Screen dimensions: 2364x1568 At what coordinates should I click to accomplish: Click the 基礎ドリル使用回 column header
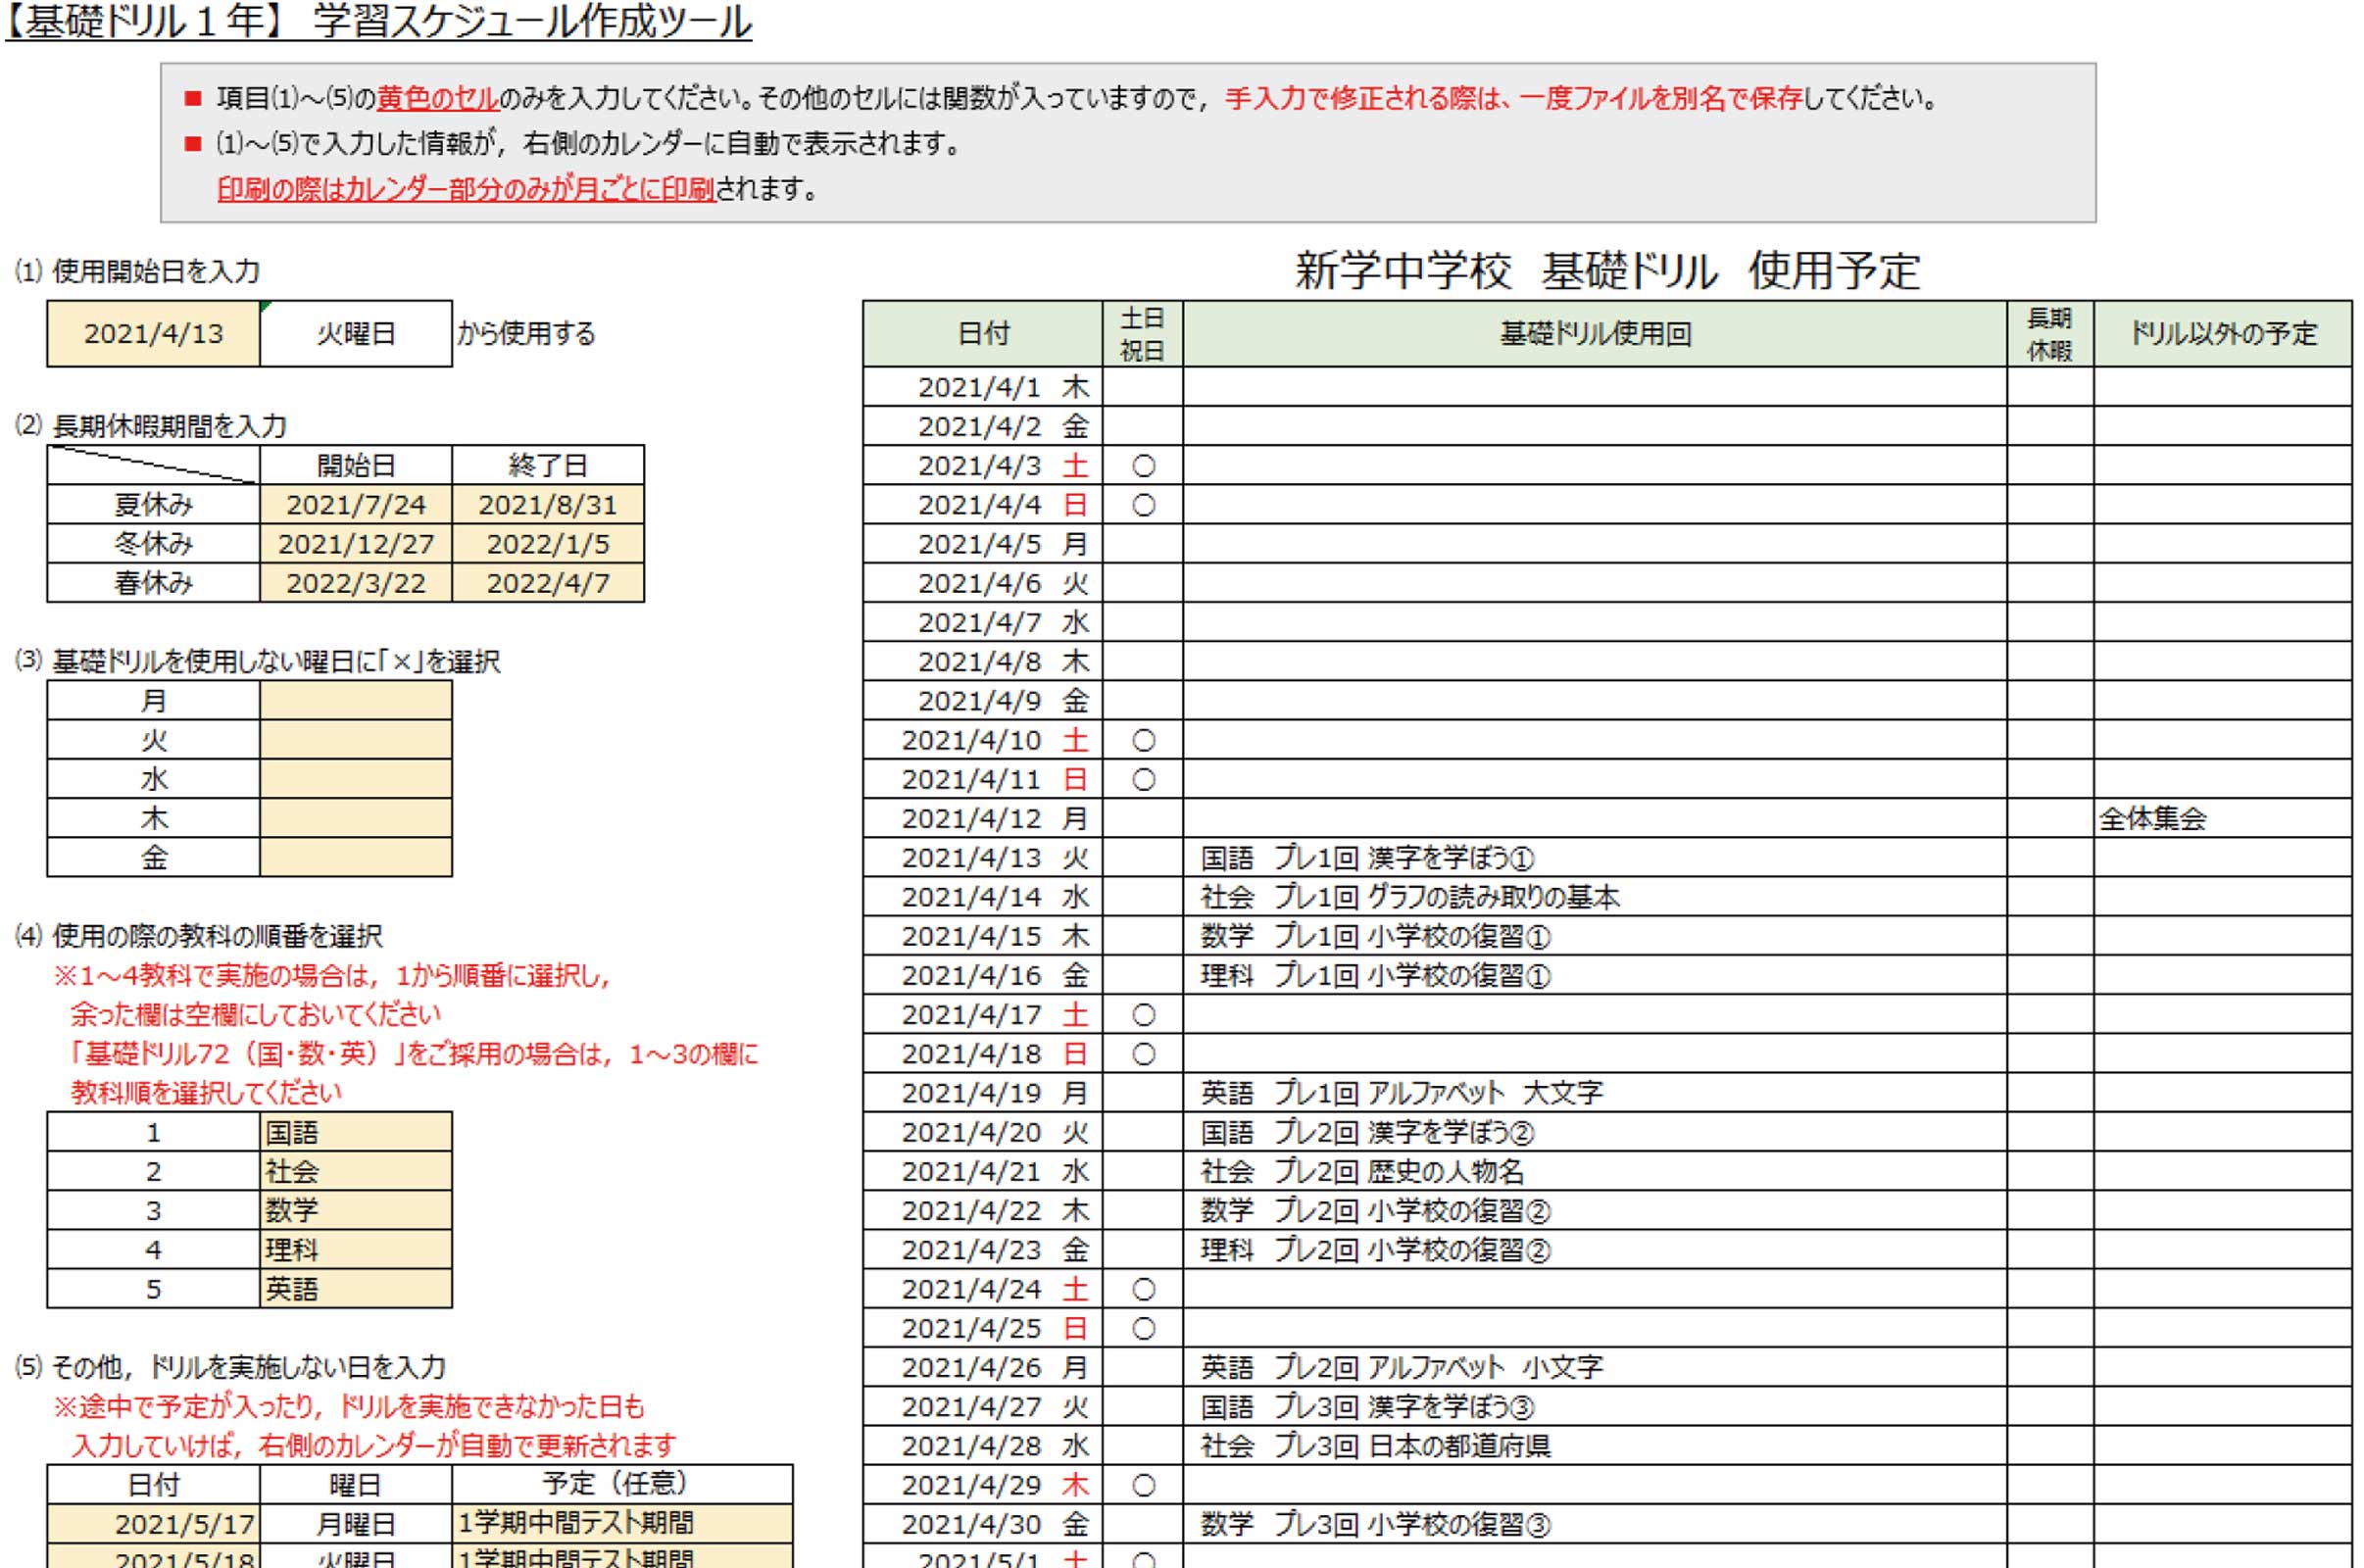1595,333
